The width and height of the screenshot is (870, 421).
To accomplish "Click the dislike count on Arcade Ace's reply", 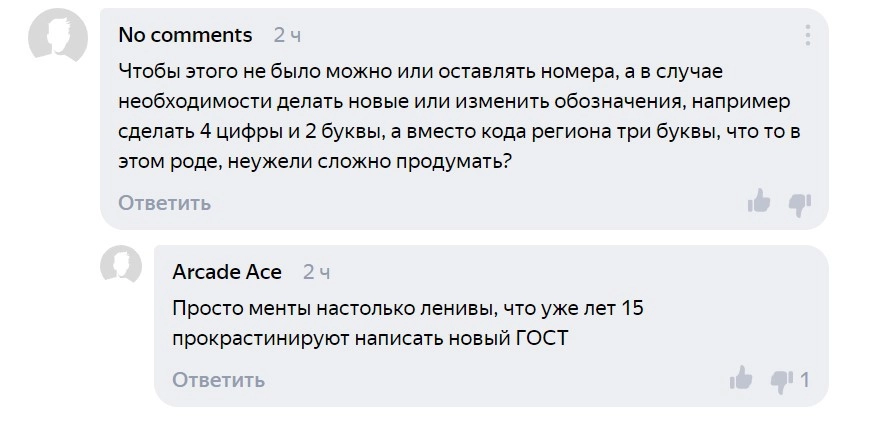I will point(805,380).
